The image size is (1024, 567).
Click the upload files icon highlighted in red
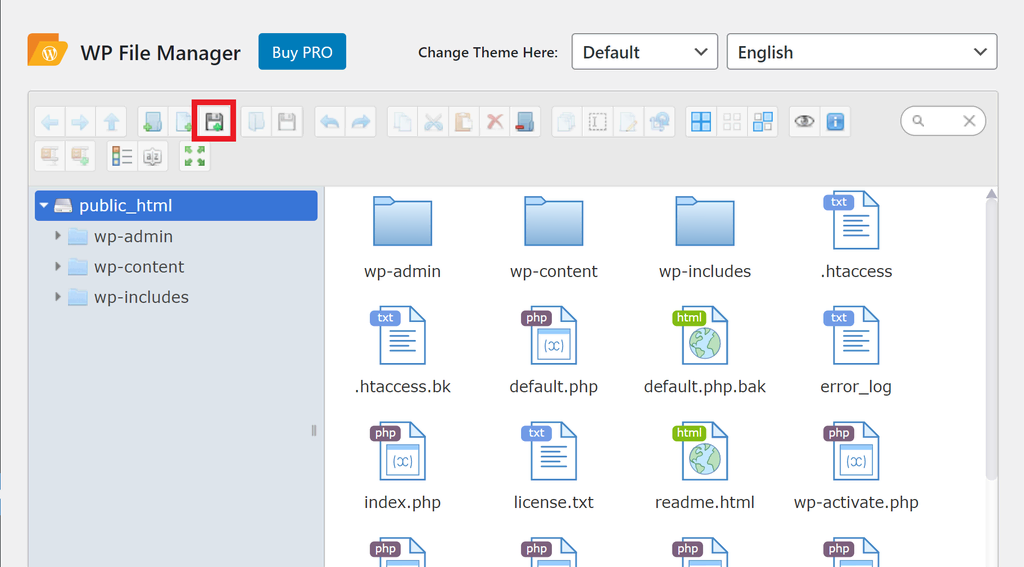214,122
